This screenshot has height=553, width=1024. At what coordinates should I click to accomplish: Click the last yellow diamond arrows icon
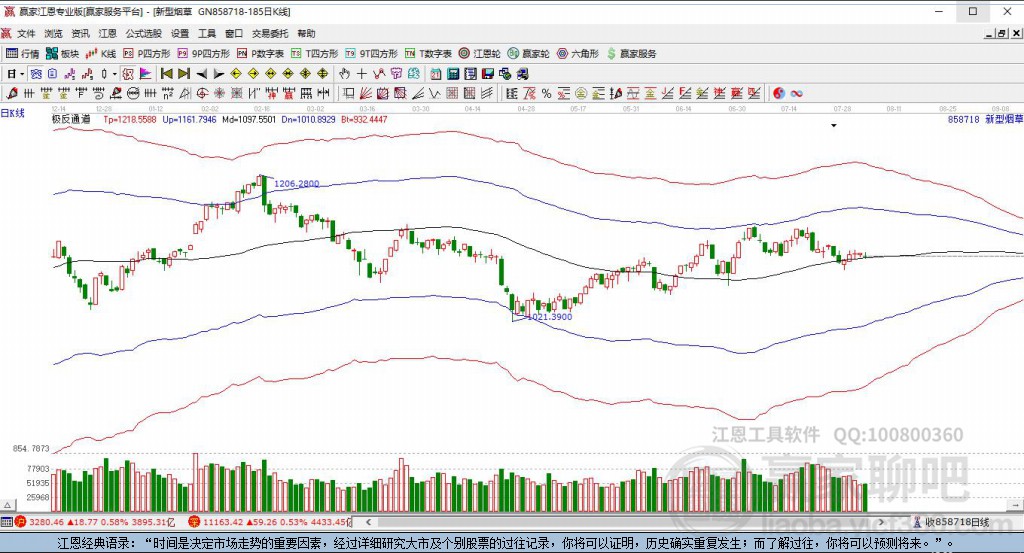tap(323, 74)
